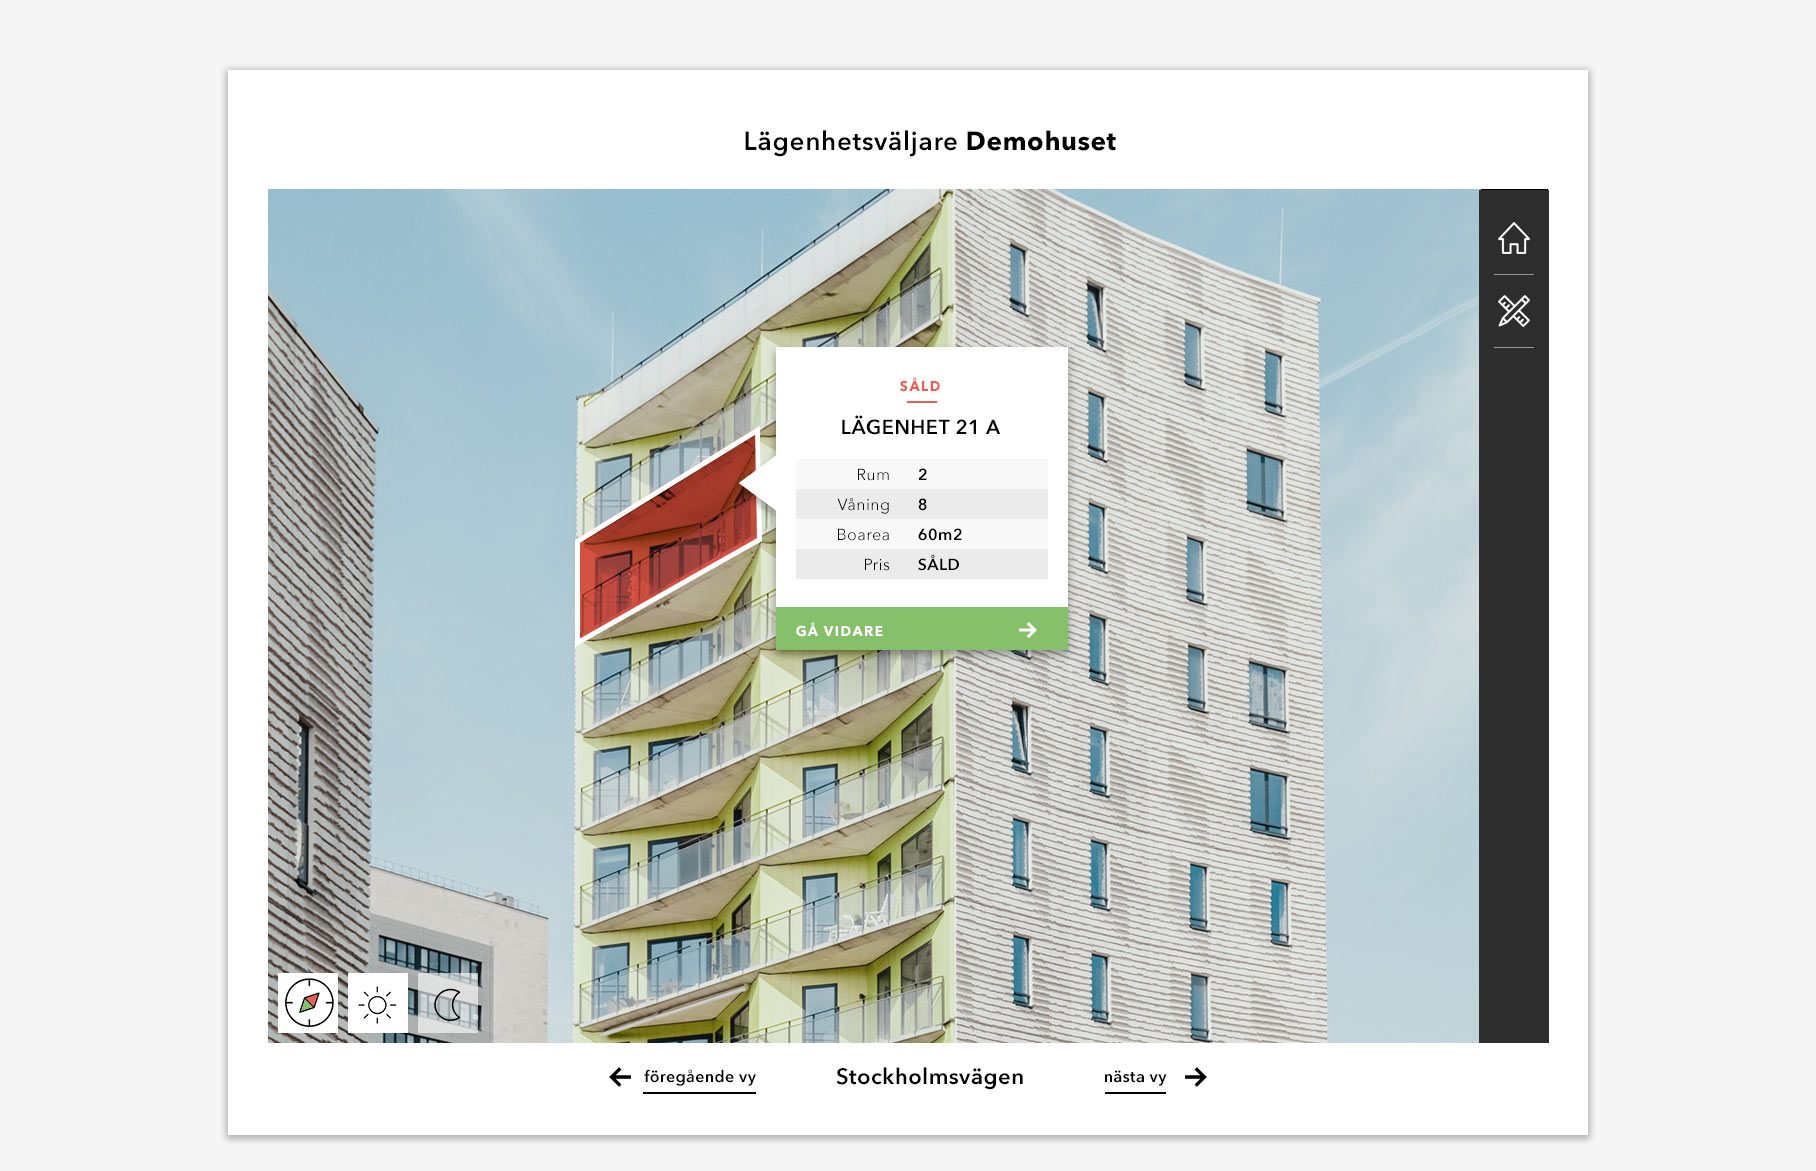
Task: Open the "föregående vy" link
Action: click(699, 1077)
